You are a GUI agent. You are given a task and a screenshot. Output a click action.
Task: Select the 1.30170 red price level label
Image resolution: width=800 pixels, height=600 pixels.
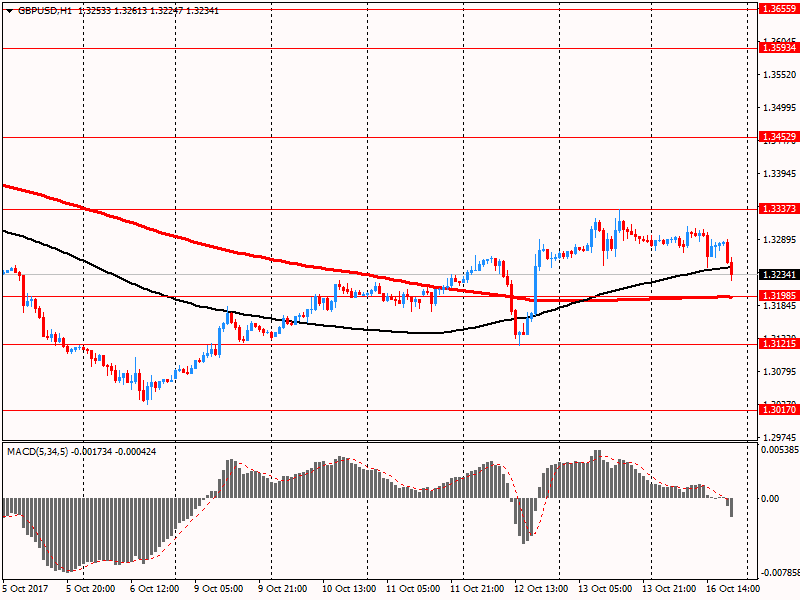tap(779, 410)
